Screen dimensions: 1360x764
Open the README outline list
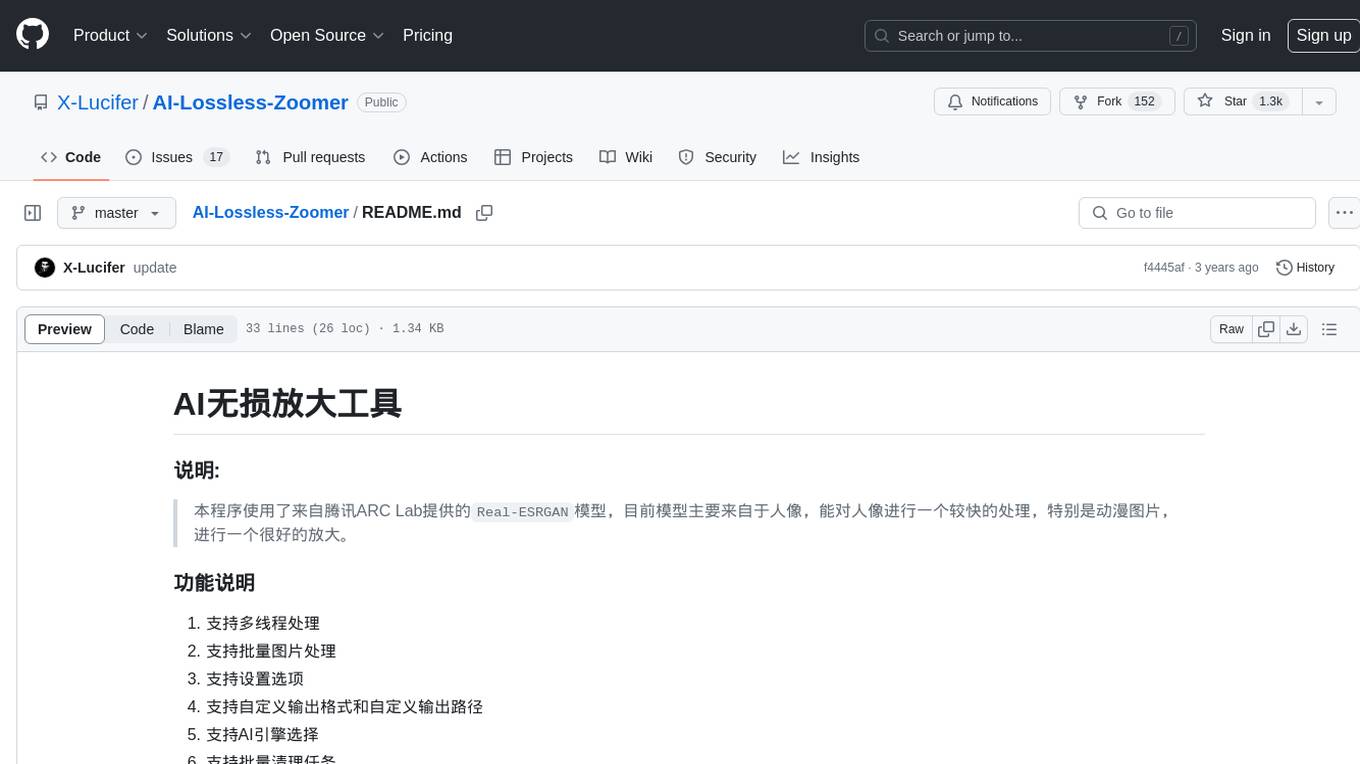(x=1329, y=329)
